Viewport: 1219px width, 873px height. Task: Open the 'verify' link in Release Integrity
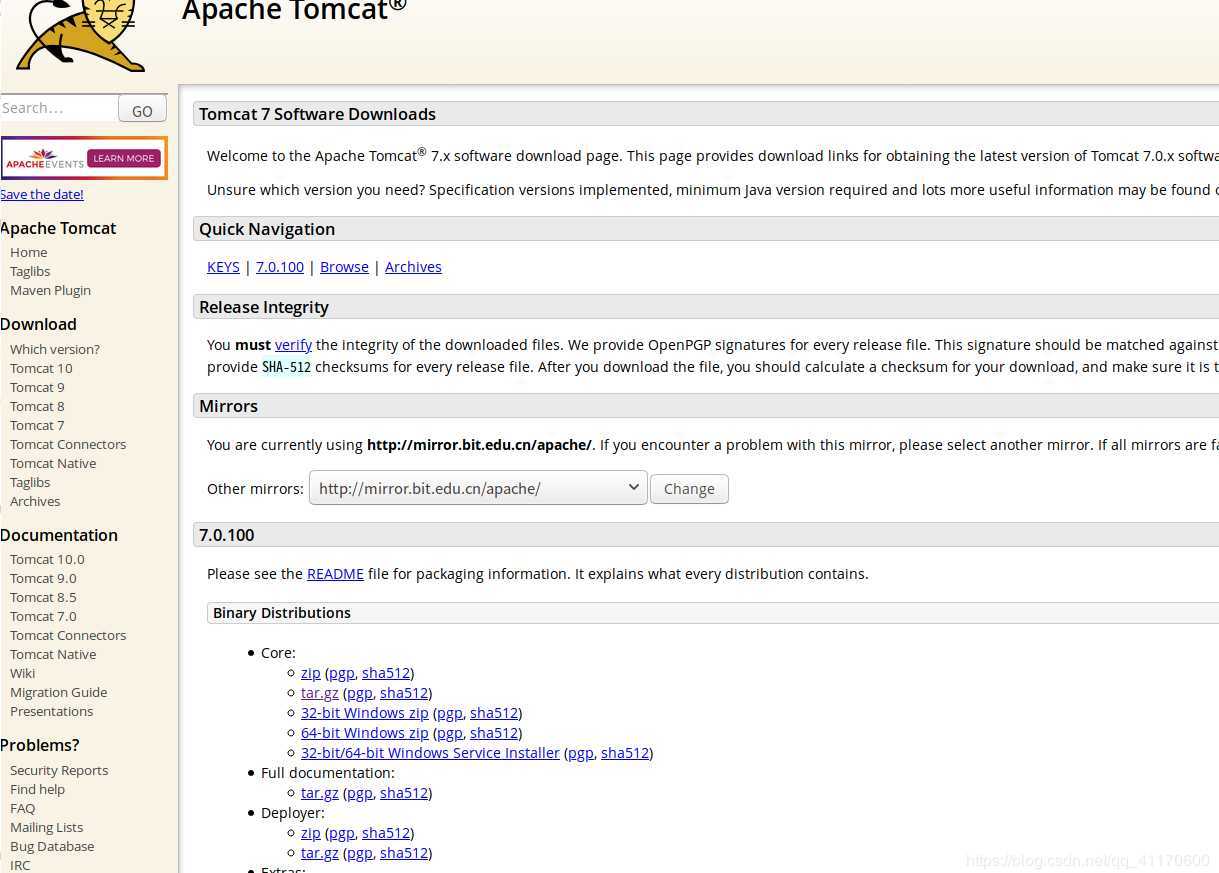293,345
